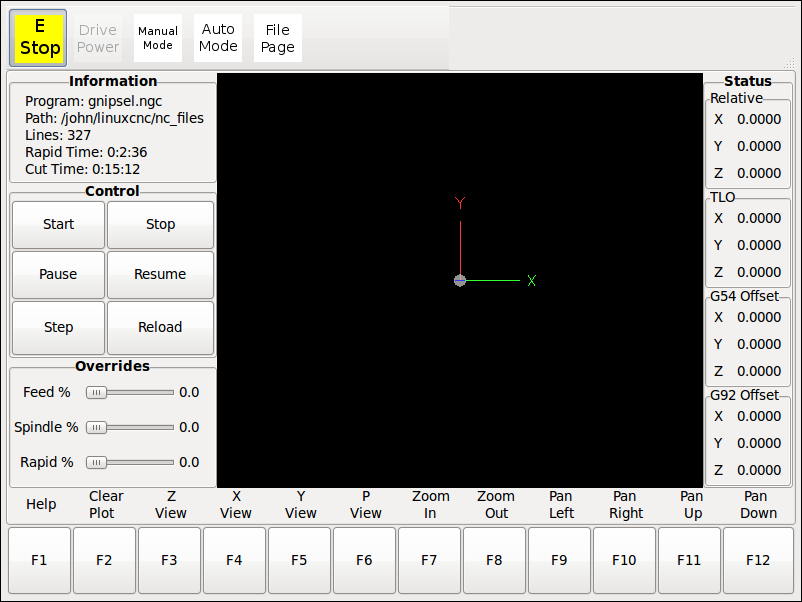Open the File Page
802x602 pixels.
coord(278,38)
